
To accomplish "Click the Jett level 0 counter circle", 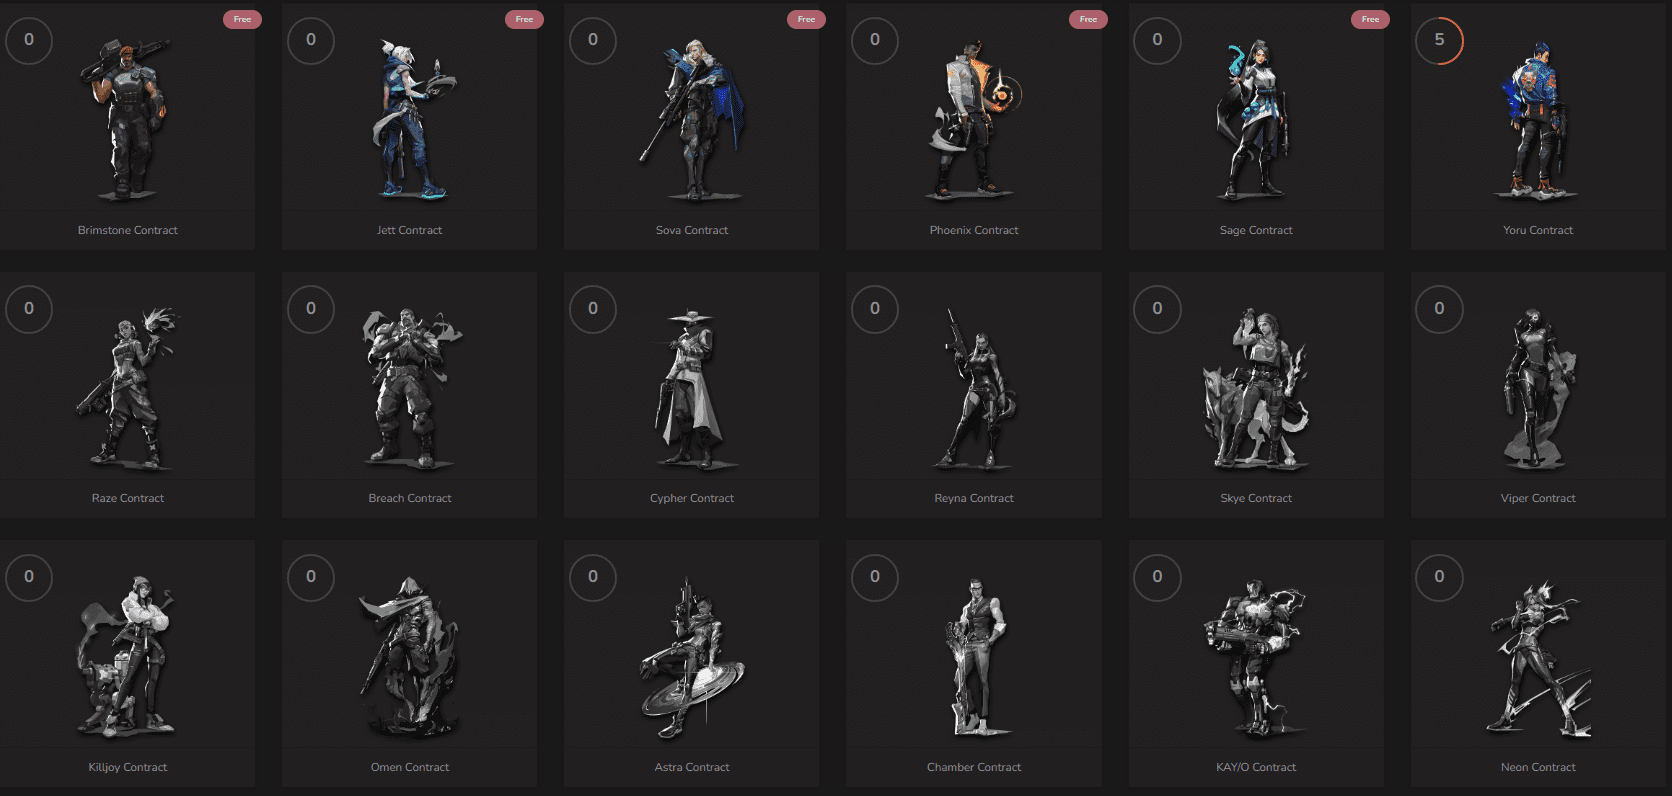I will click(x=311, y=40).
